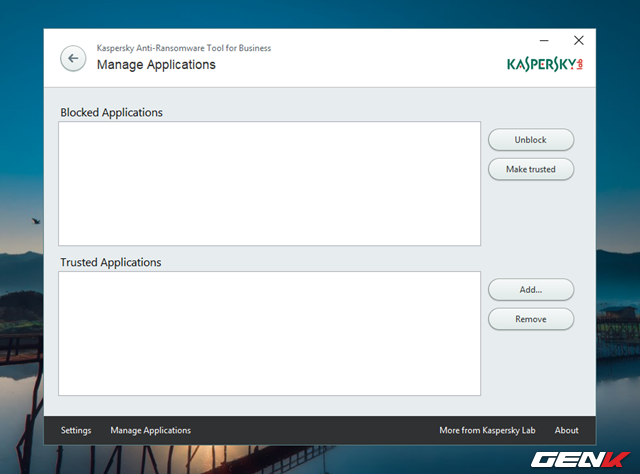640x474 pixels.
Task: Open the Add... trusted application dialog
Action: pos(530,289)
